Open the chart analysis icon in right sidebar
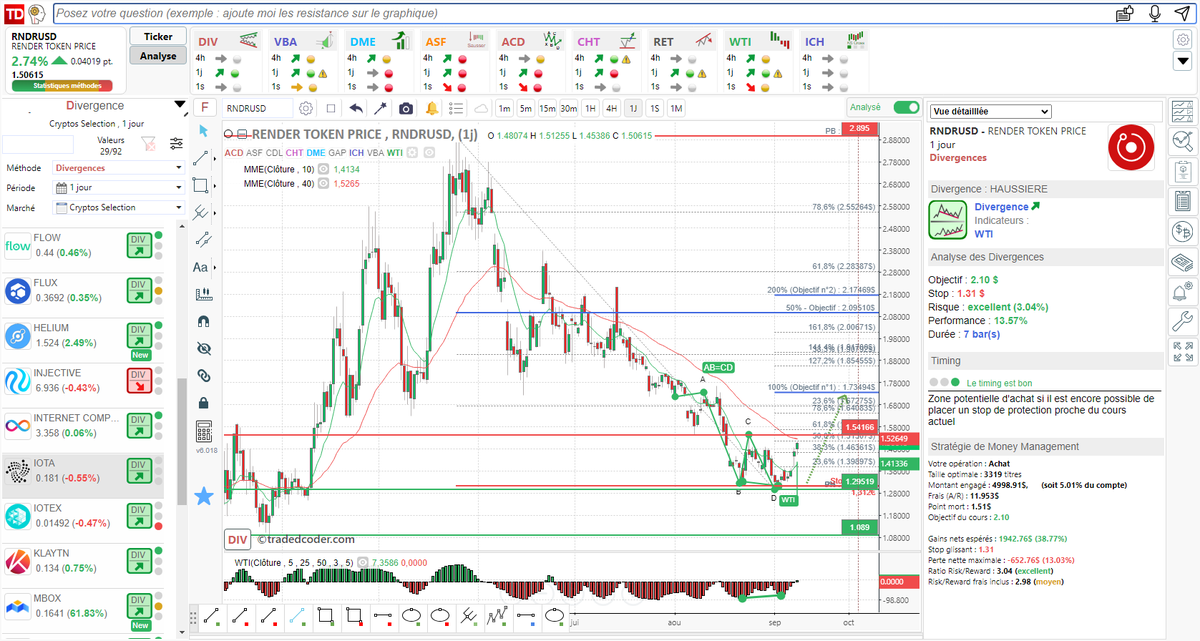This screenshot has width=1200, height=641. point(1182,140)
